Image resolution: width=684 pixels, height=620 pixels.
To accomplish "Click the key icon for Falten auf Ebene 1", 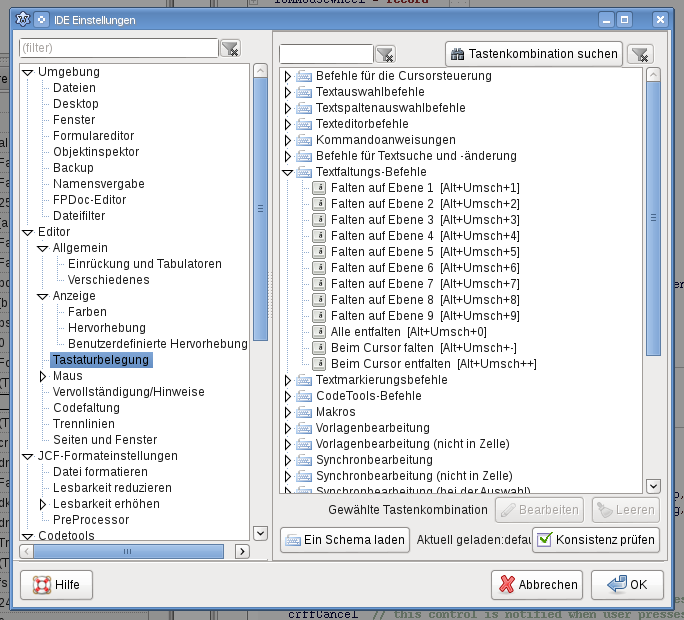I will (x=319, y=188).
